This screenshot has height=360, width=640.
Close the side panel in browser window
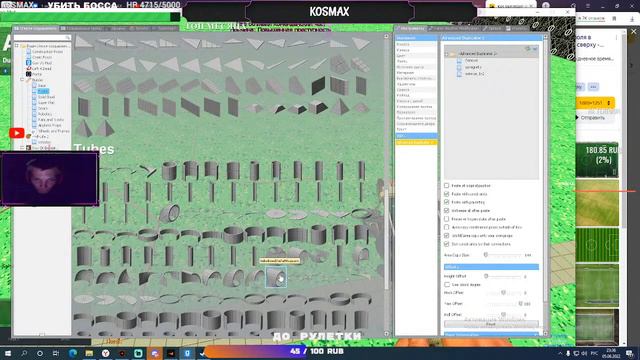[633, 31]
